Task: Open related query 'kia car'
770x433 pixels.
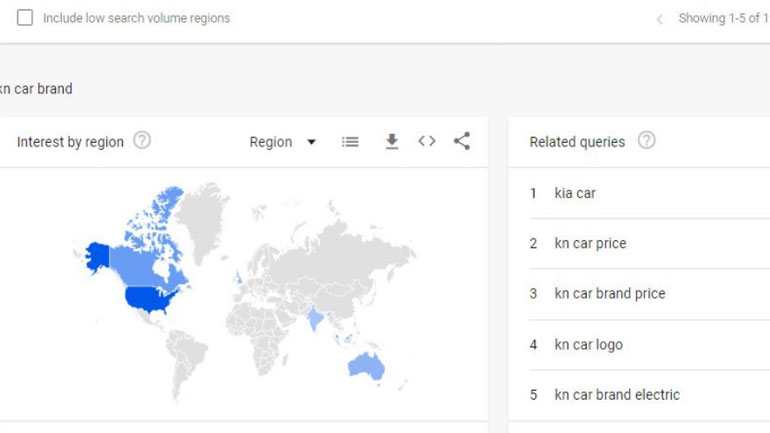Action: [x=575, y=193]
